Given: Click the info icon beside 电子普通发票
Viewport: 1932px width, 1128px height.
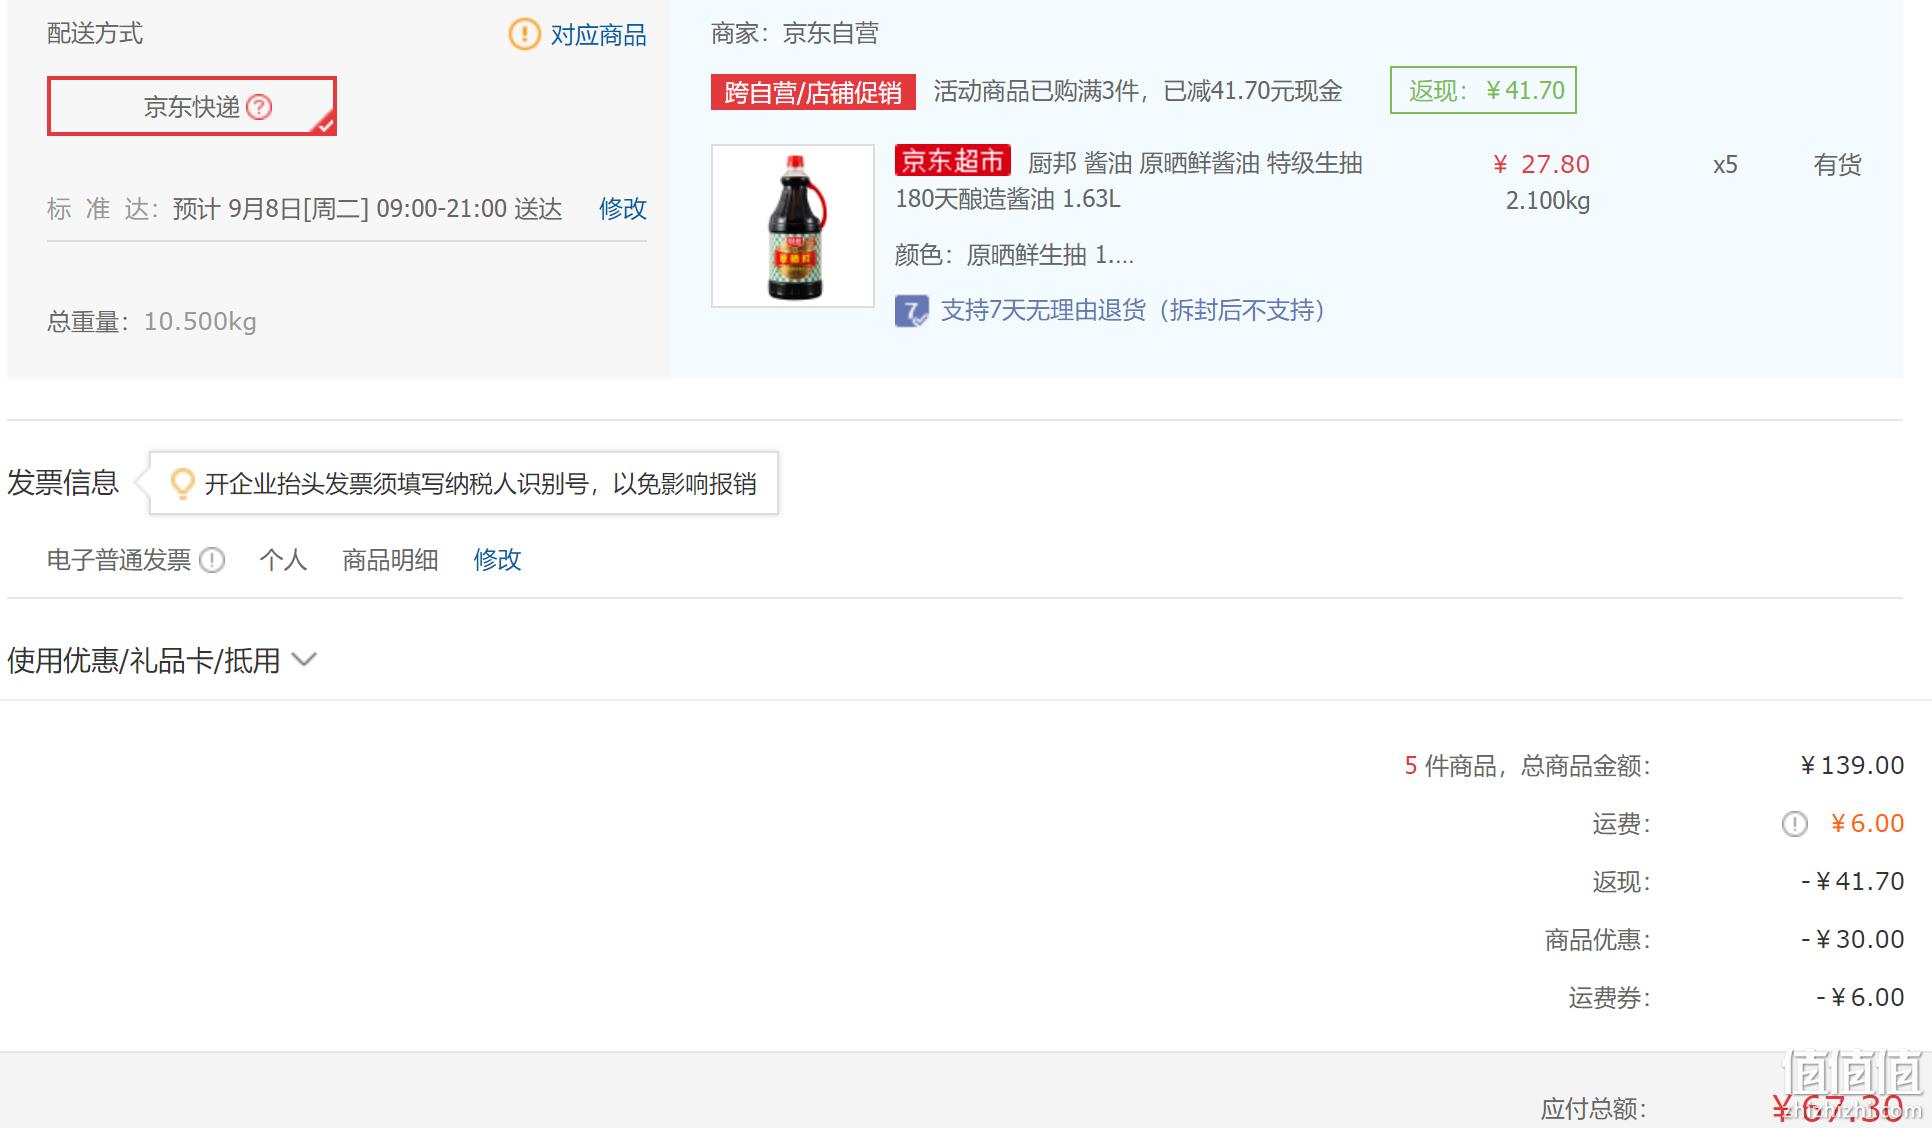Looking at the screenshot, I should 212,560.
